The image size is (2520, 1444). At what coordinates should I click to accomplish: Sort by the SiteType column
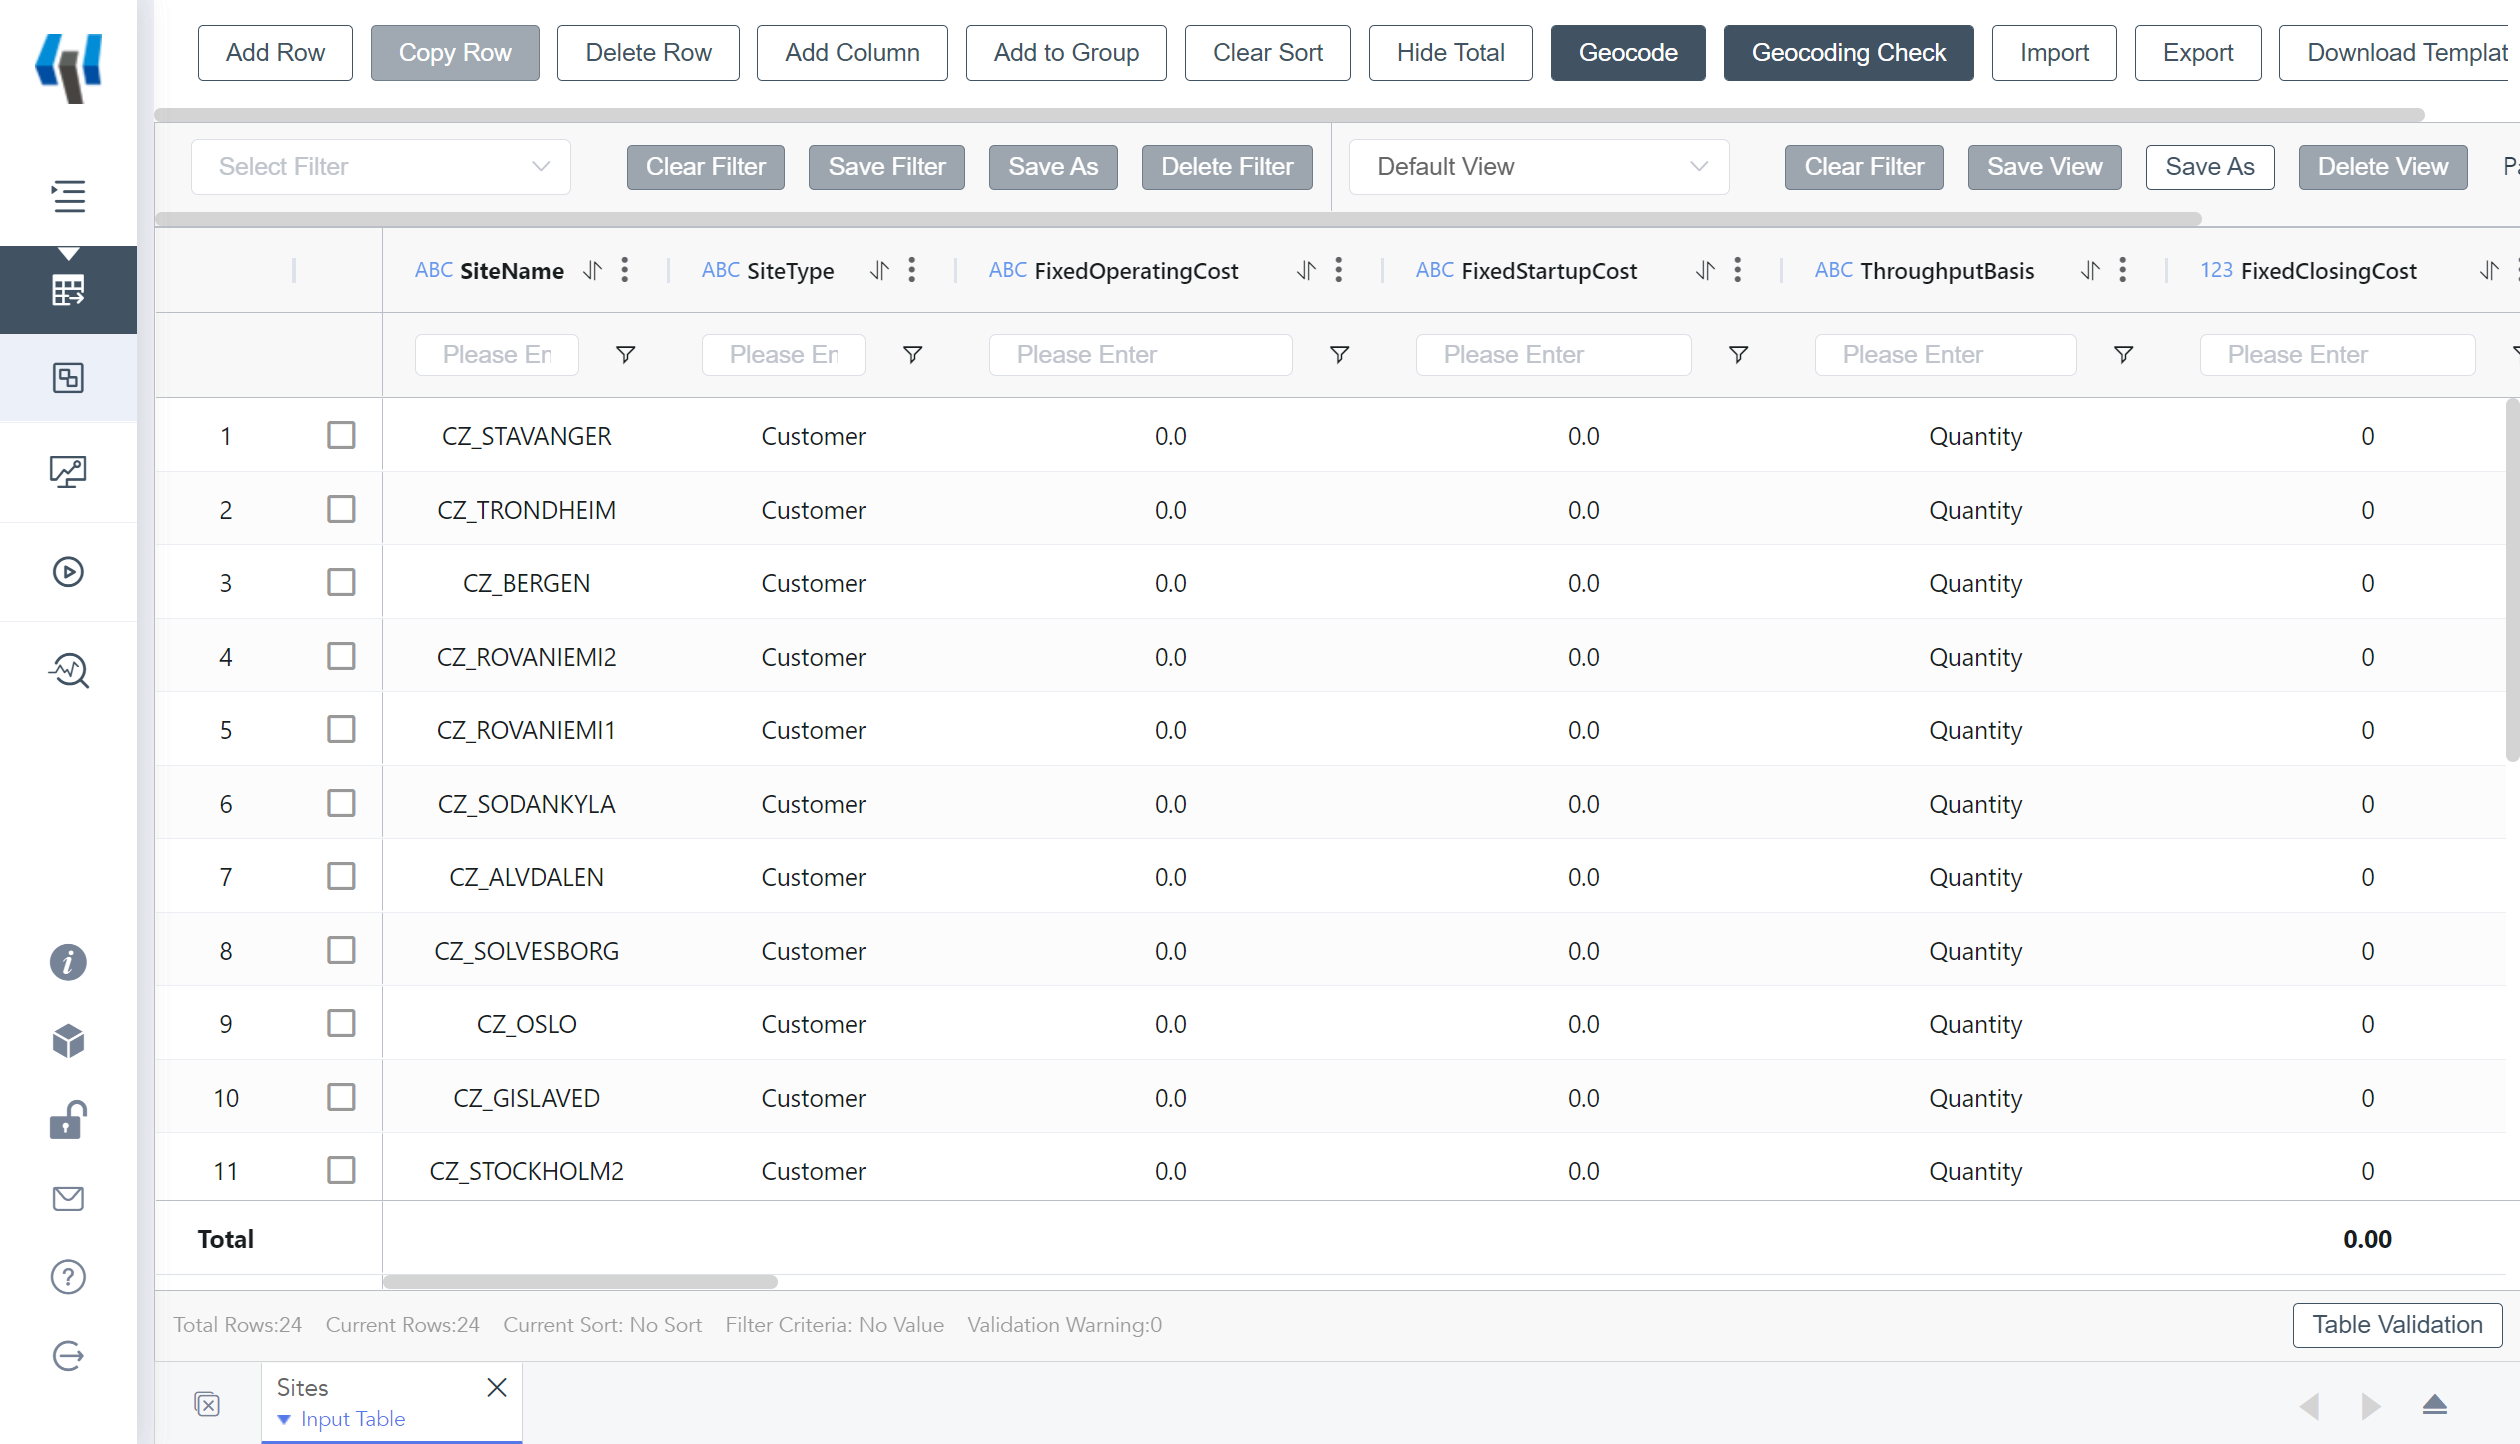tap(879, 270)
